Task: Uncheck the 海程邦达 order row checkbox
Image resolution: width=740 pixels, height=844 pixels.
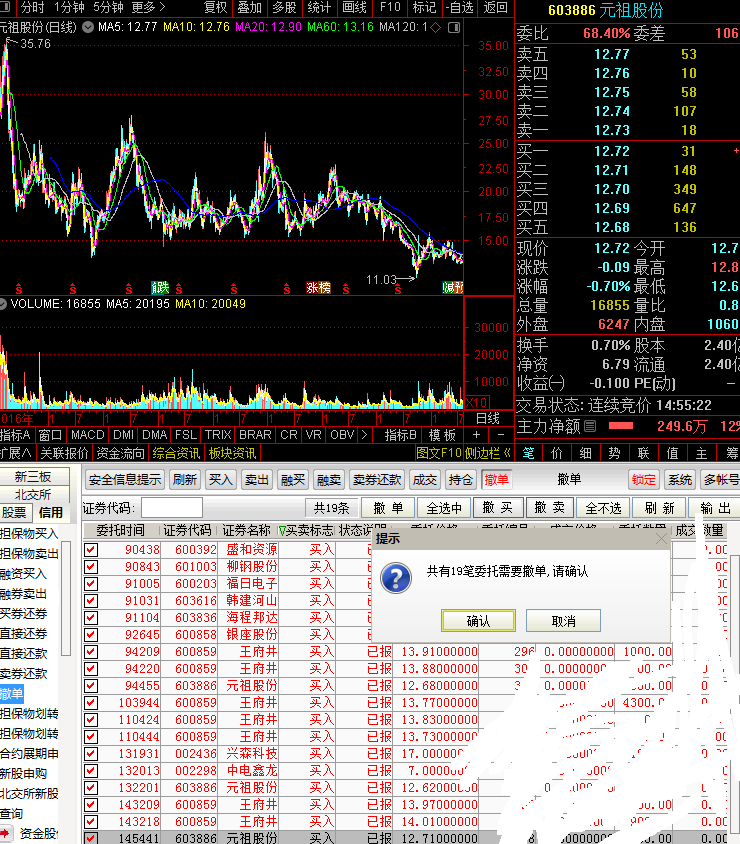Action: pyautogui.click(x=91, y=618)
